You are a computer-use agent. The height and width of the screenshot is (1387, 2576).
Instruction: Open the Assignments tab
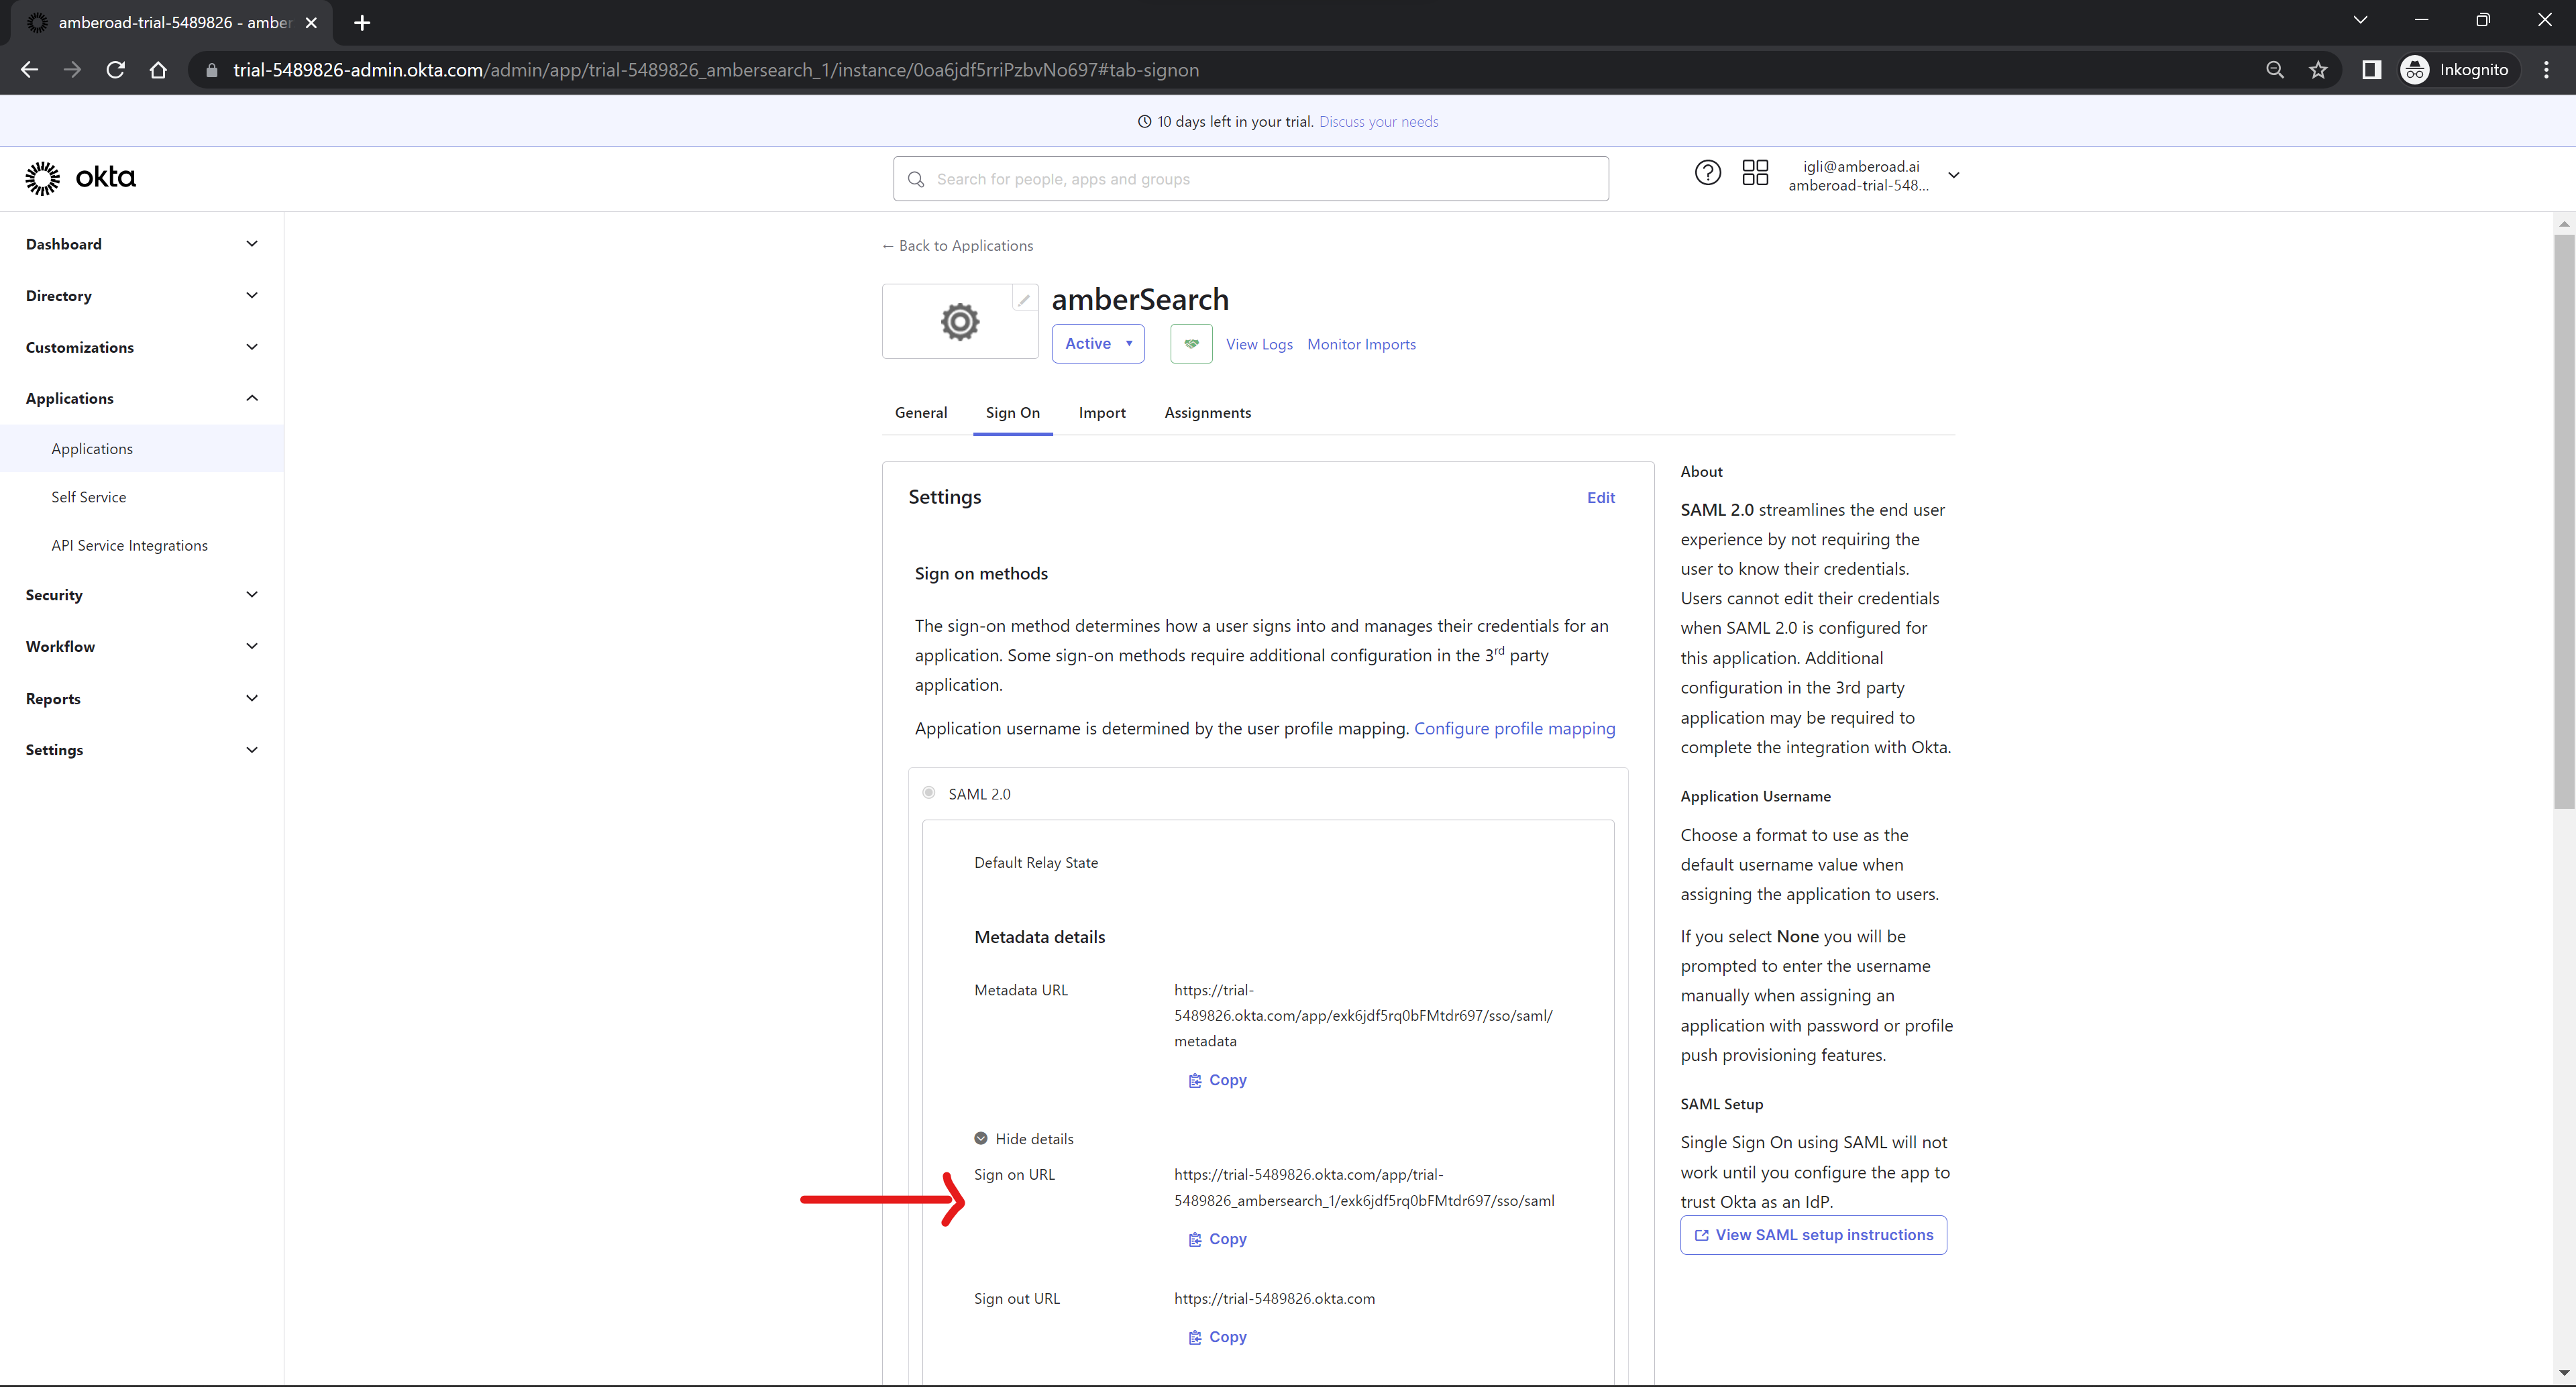[1208, 412]
